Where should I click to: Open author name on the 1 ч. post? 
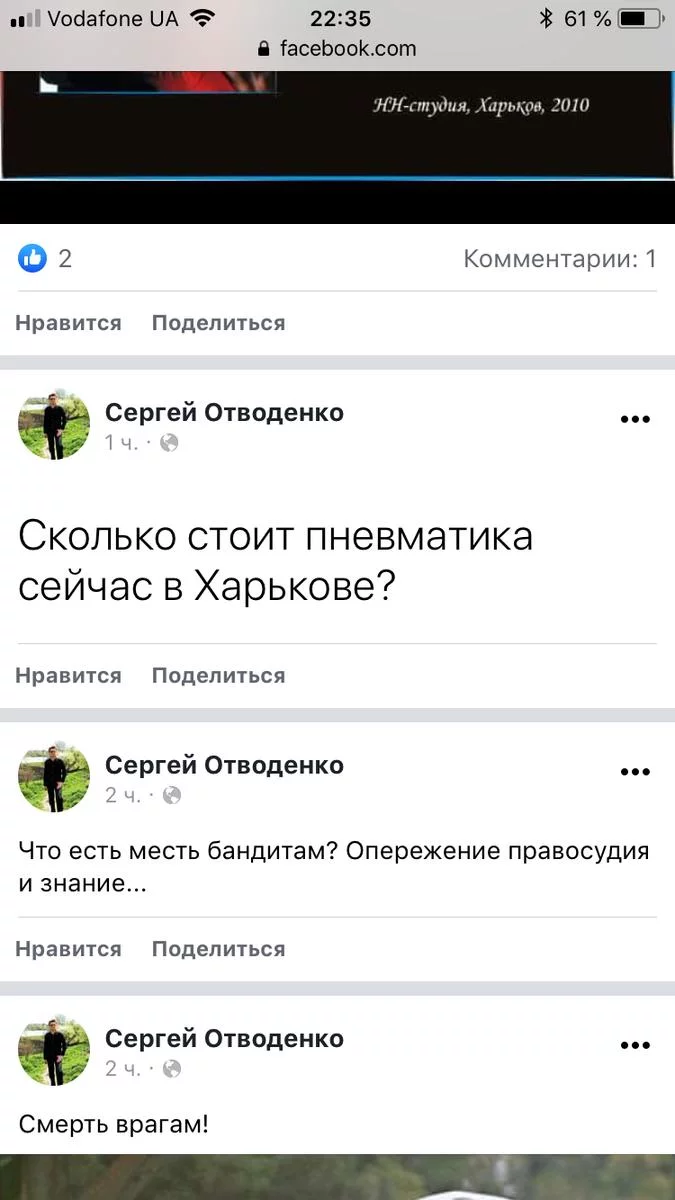pos(224,412)
